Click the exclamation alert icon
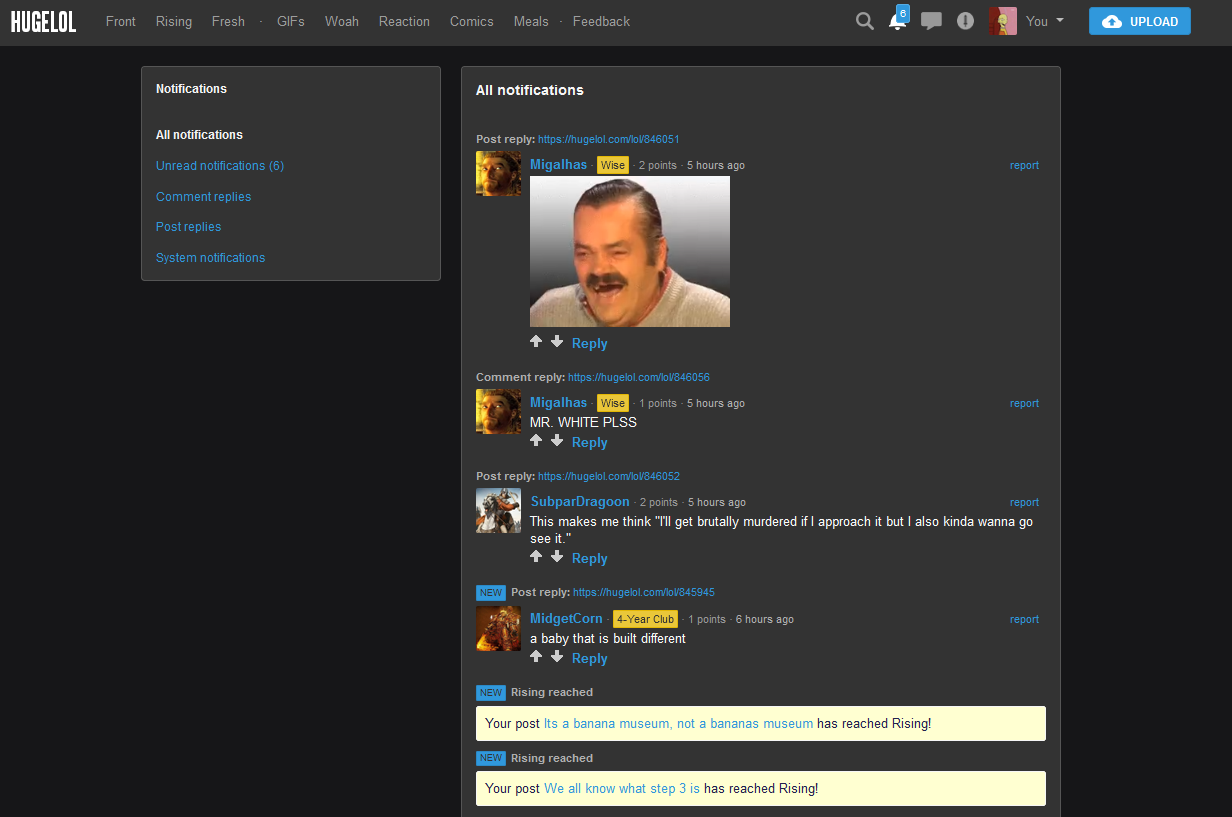1232x817 pixels. (965, 21)
